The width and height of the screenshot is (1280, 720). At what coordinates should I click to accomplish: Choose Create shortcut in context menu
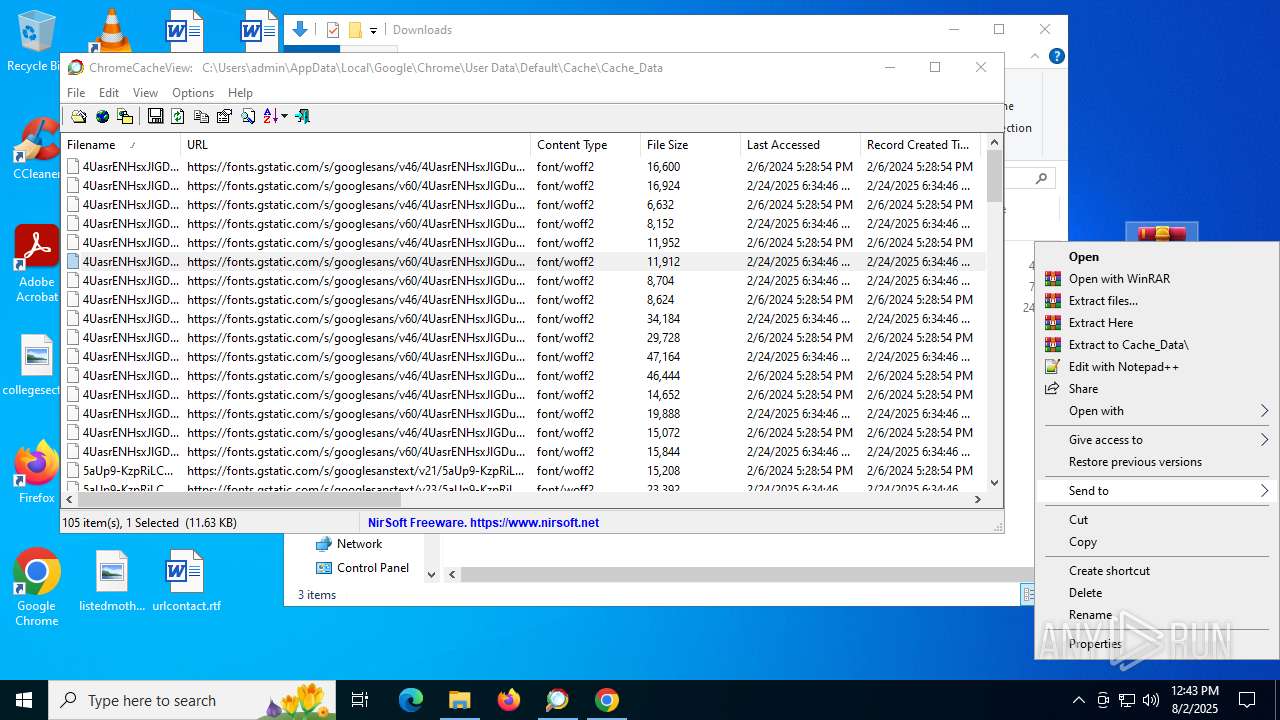(x=1157, y=571)
